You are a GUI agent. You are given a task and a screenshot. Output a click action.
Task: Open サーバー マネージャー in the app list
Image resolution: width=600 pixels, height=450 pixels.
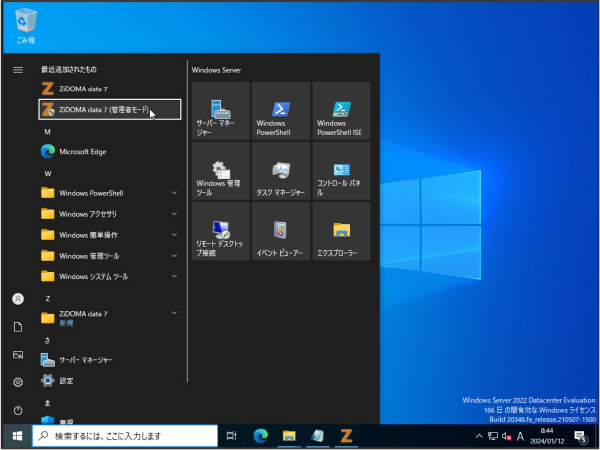click(x=110, y=360)
